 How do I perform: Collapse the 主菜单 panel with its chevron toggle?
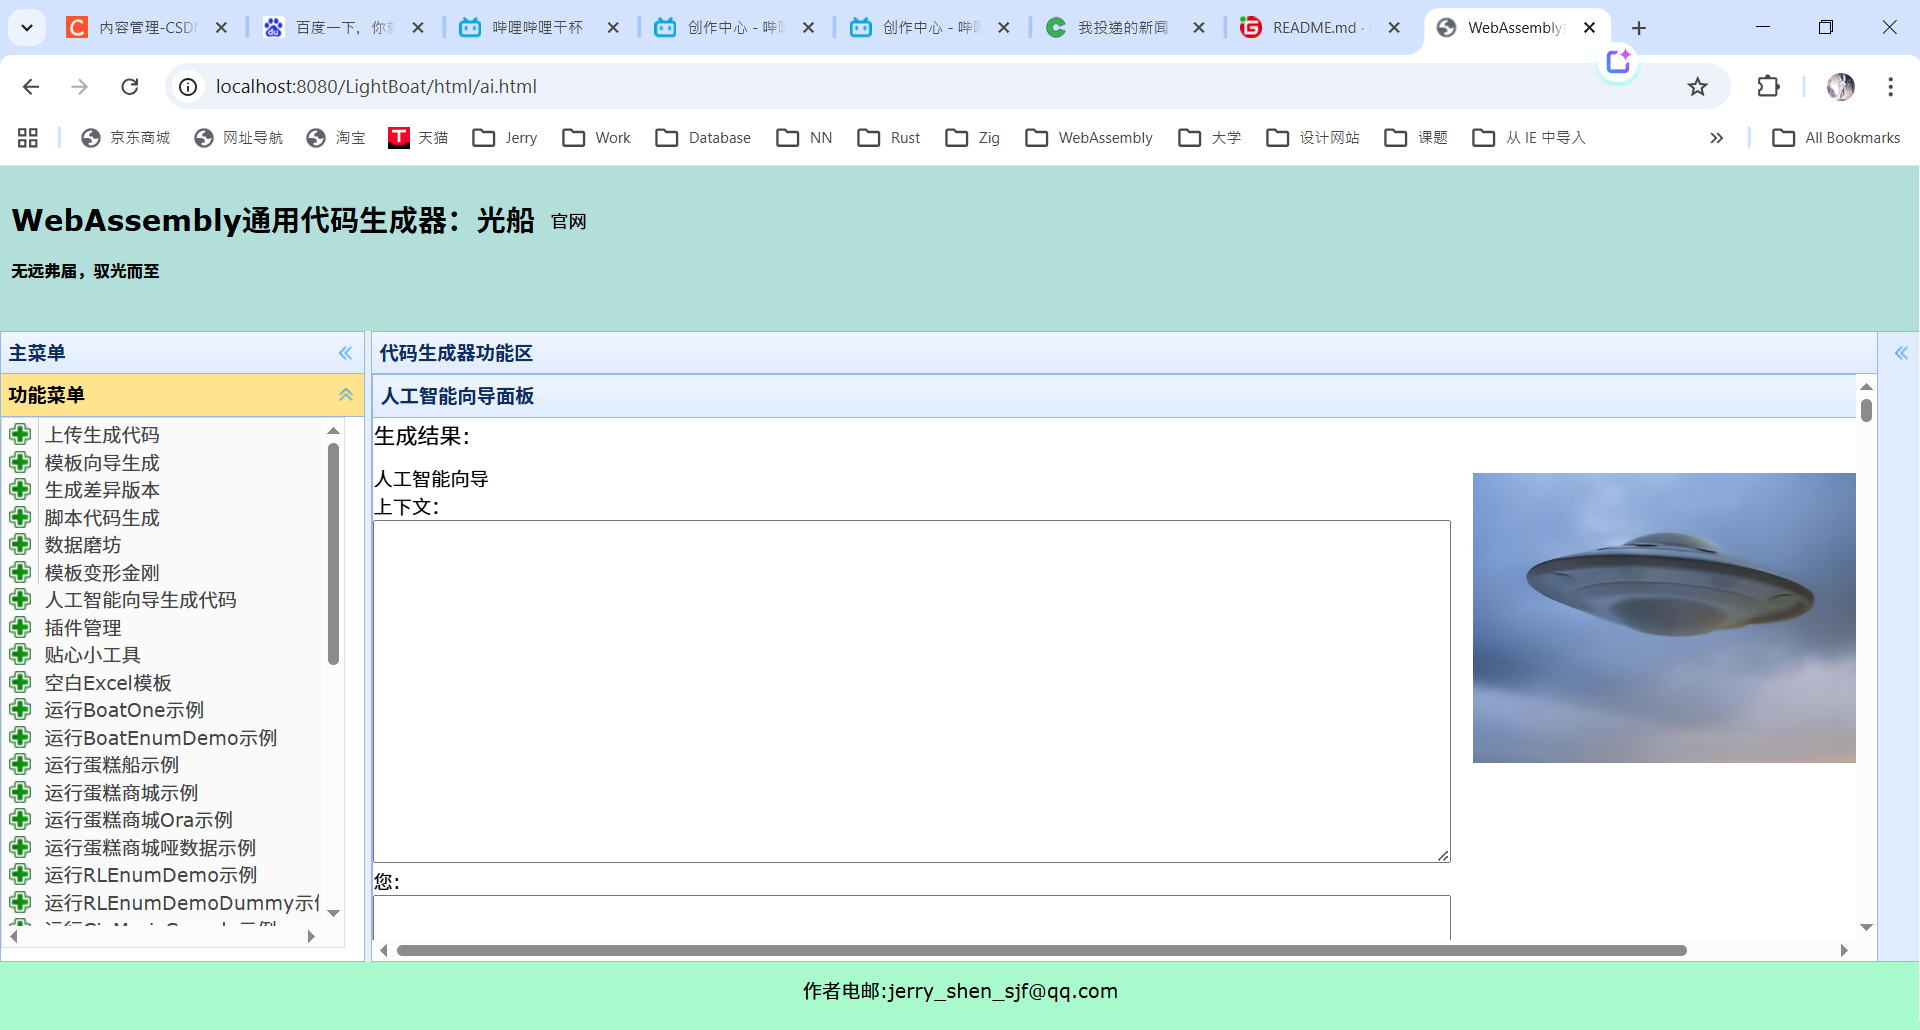pyautogui.click(x=345, y=353)
